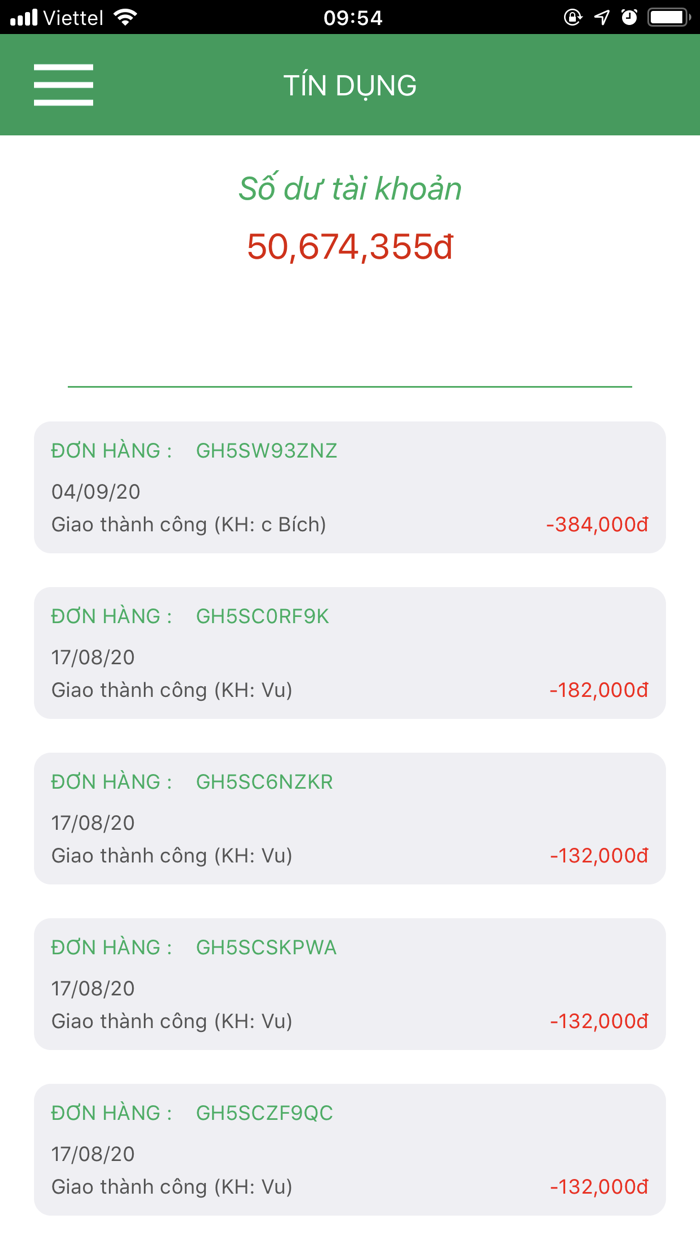Image resolution: width=700 pixels, height=1244 pixels.
Task: Tap the account balance 50,674,355đ
Action: (x=349, y=243)
